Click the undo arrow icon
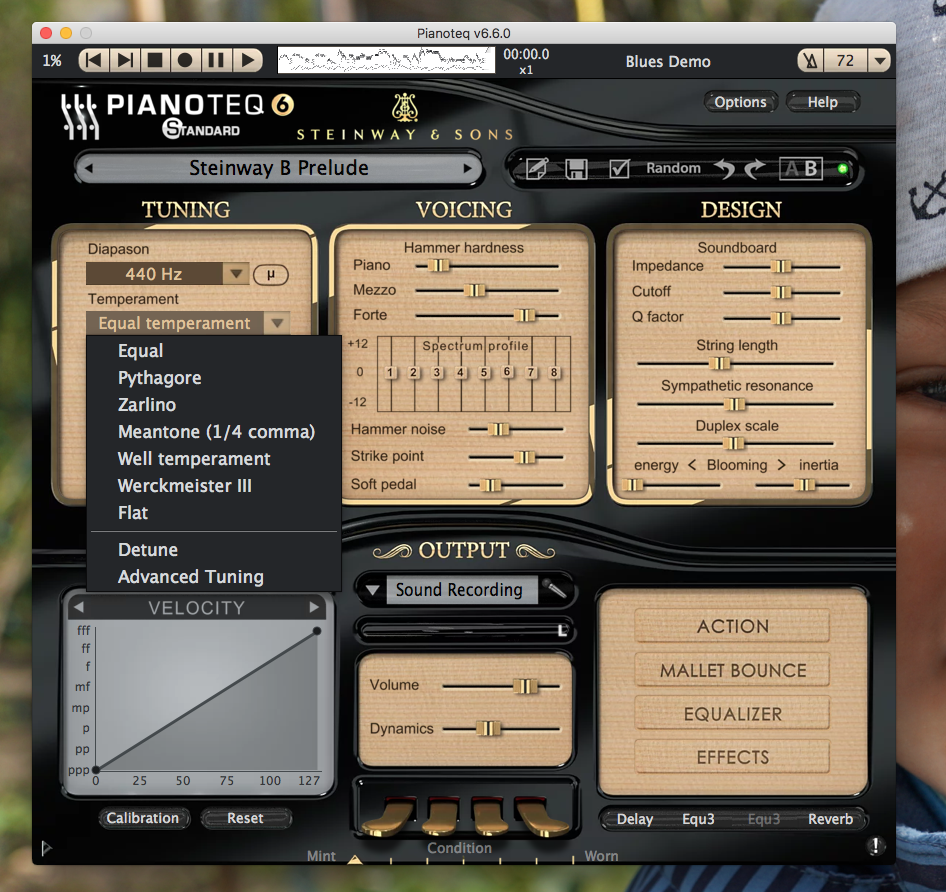The height and width of the screenshot is (892, 946). [725, 169]
